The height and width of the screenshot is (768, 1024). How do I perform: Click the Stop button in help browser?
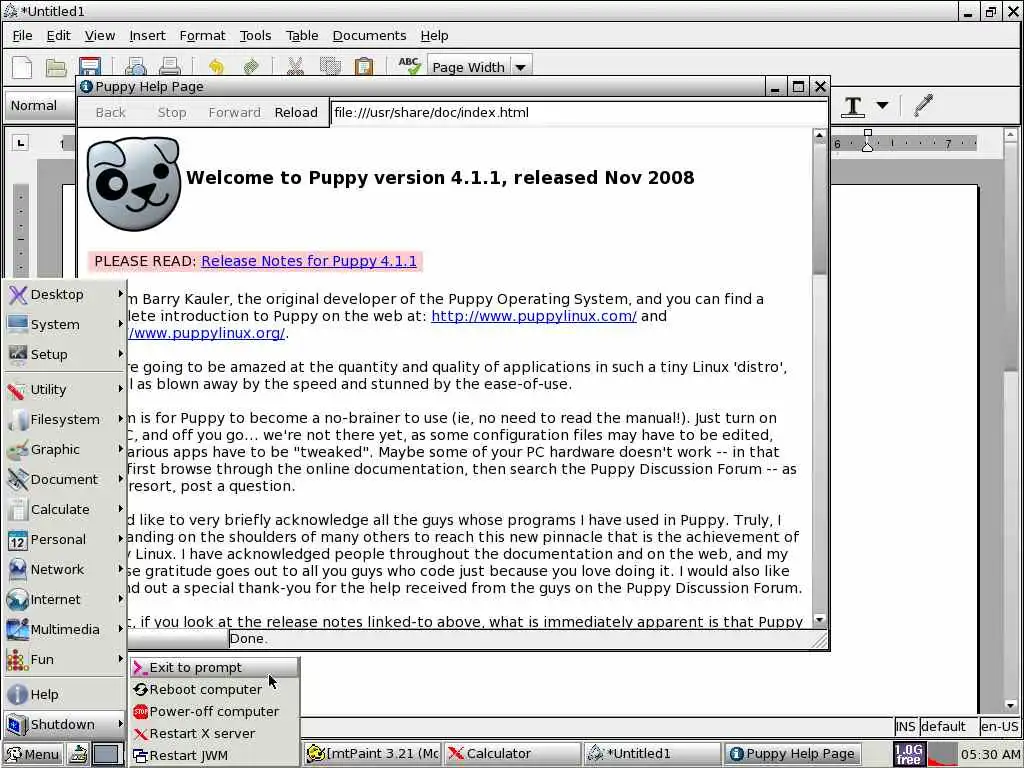click(x=172, y=112)
